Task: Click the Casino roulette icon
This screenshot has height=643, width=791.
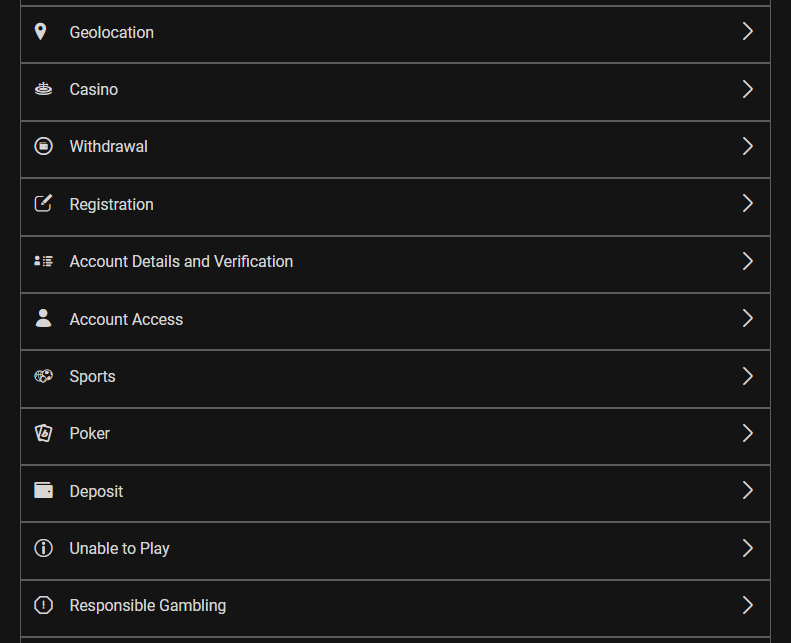Action: (43, 89)
